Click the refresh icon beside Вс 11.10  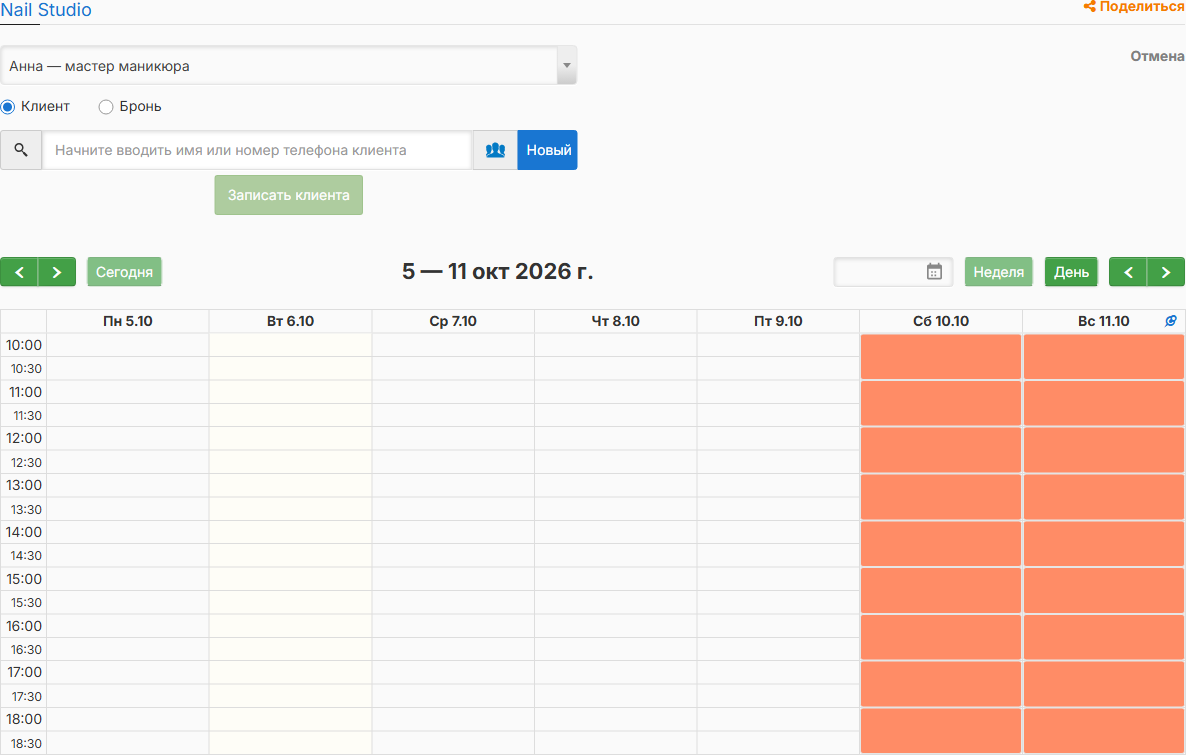[x=1171, y=321]
